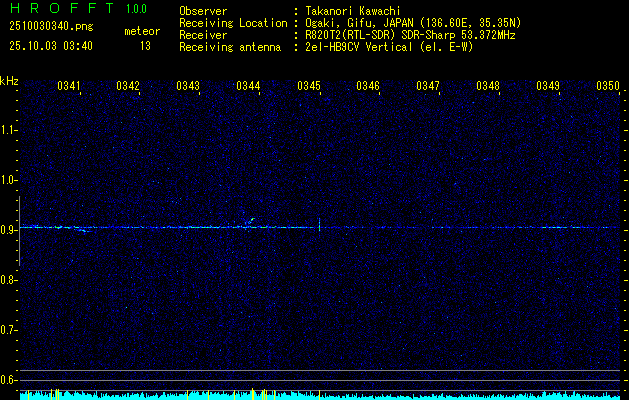Click the 0.9 kHz axis label

9,230
